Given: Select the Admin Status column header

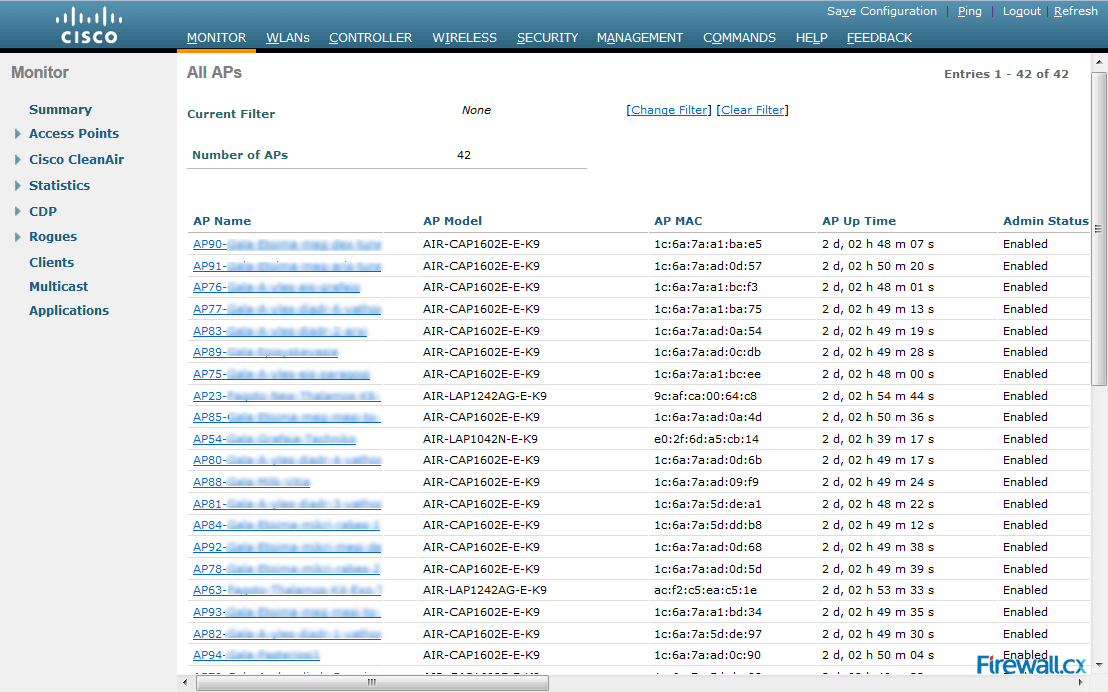Looking at the screenshot, I should click(x=1045, y=221).
